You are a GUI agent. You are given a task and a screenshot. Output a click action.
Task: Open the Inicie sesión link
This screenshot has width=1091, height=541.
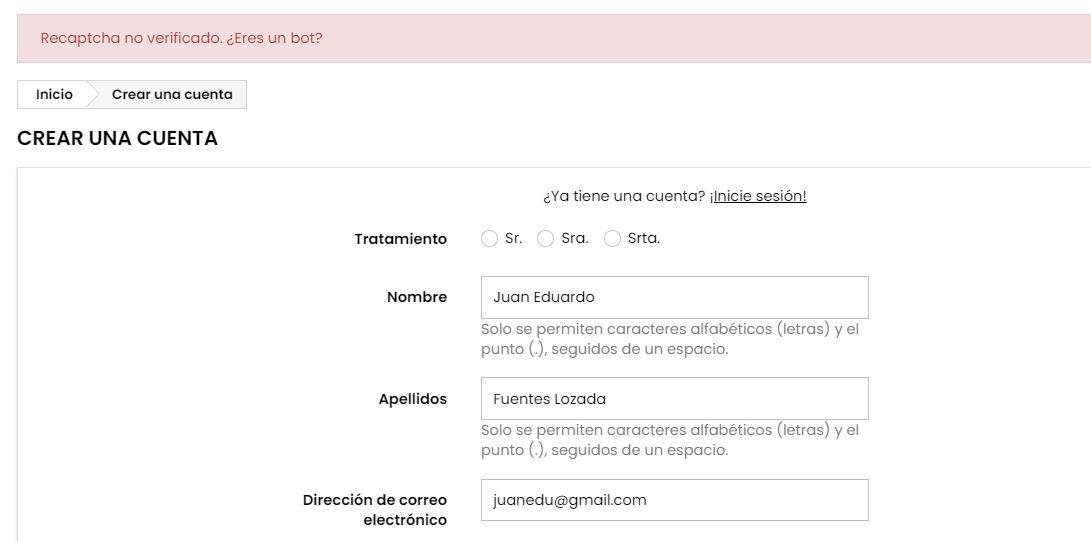pyautogui.click(x=758, y=196)
